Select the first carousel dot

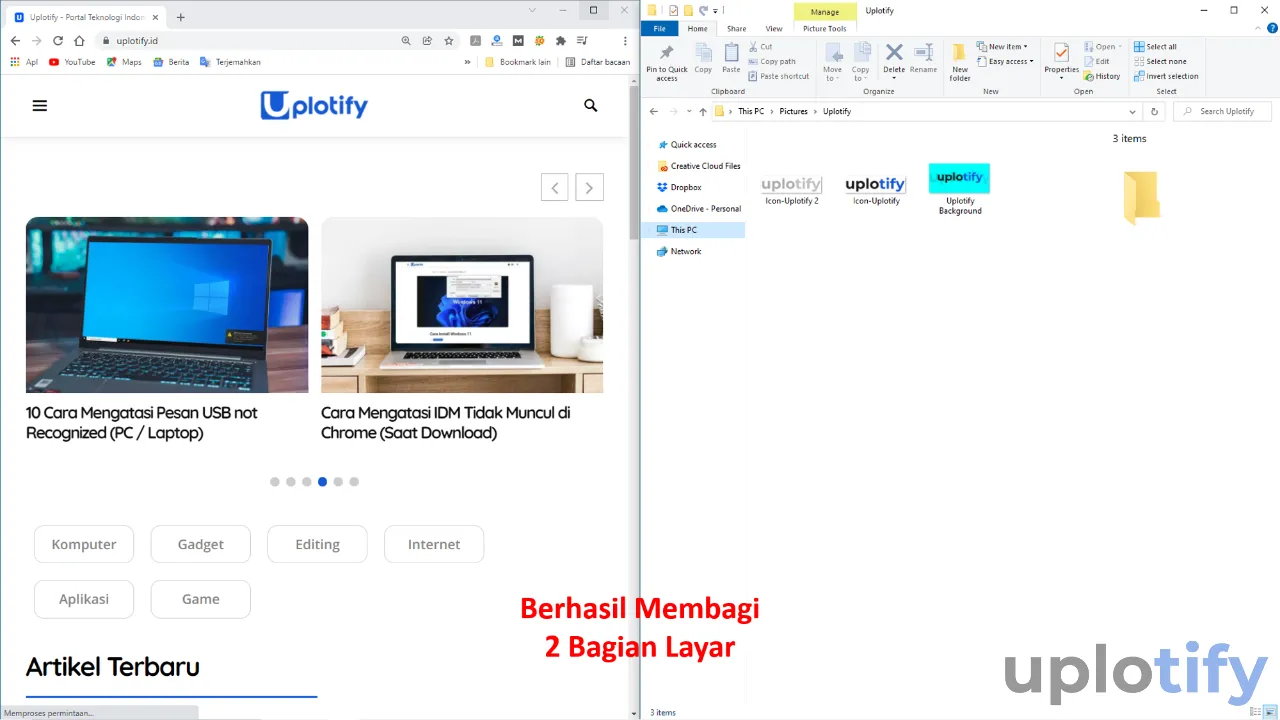pos(275,482)
